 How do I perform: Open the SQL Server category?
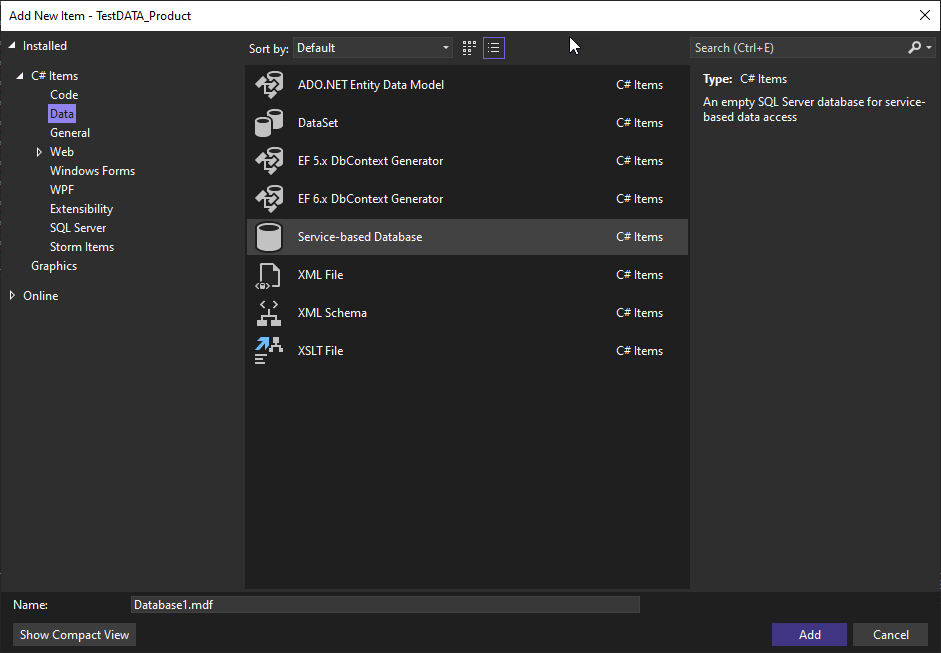78,228
